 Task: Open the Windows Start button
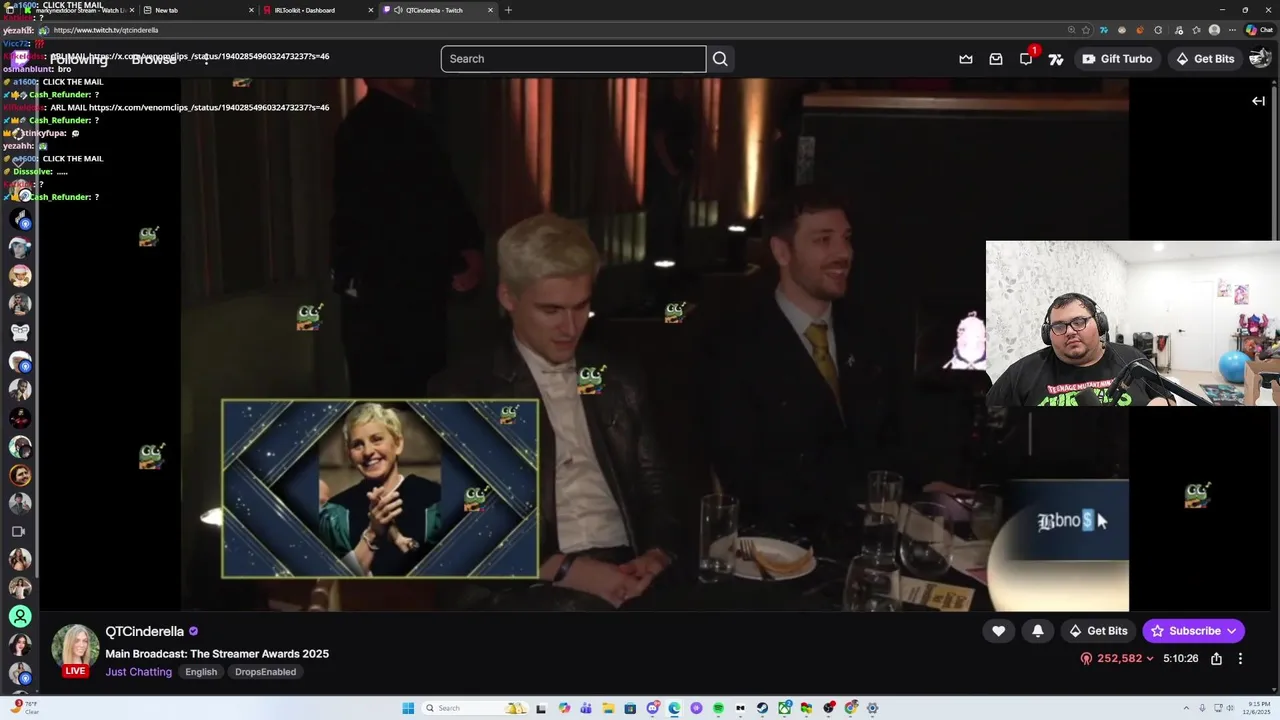(408, 708)
